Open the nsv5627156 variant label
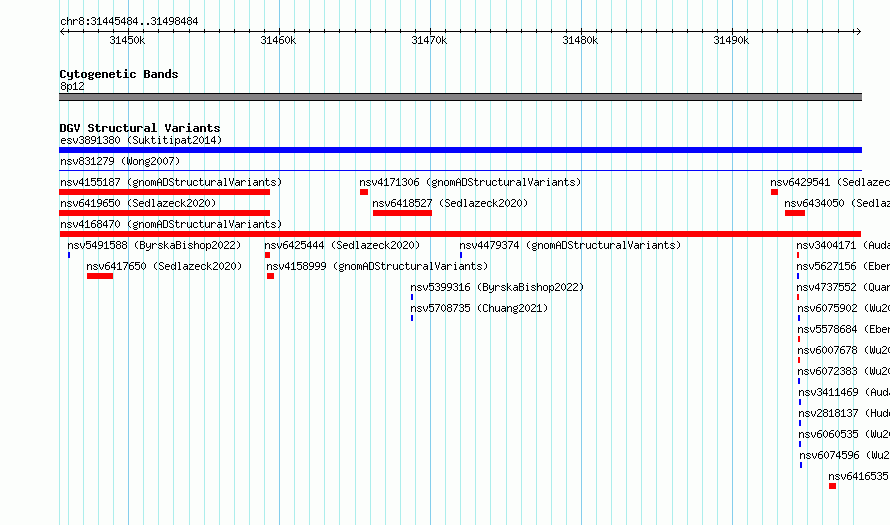 point(843,266)
